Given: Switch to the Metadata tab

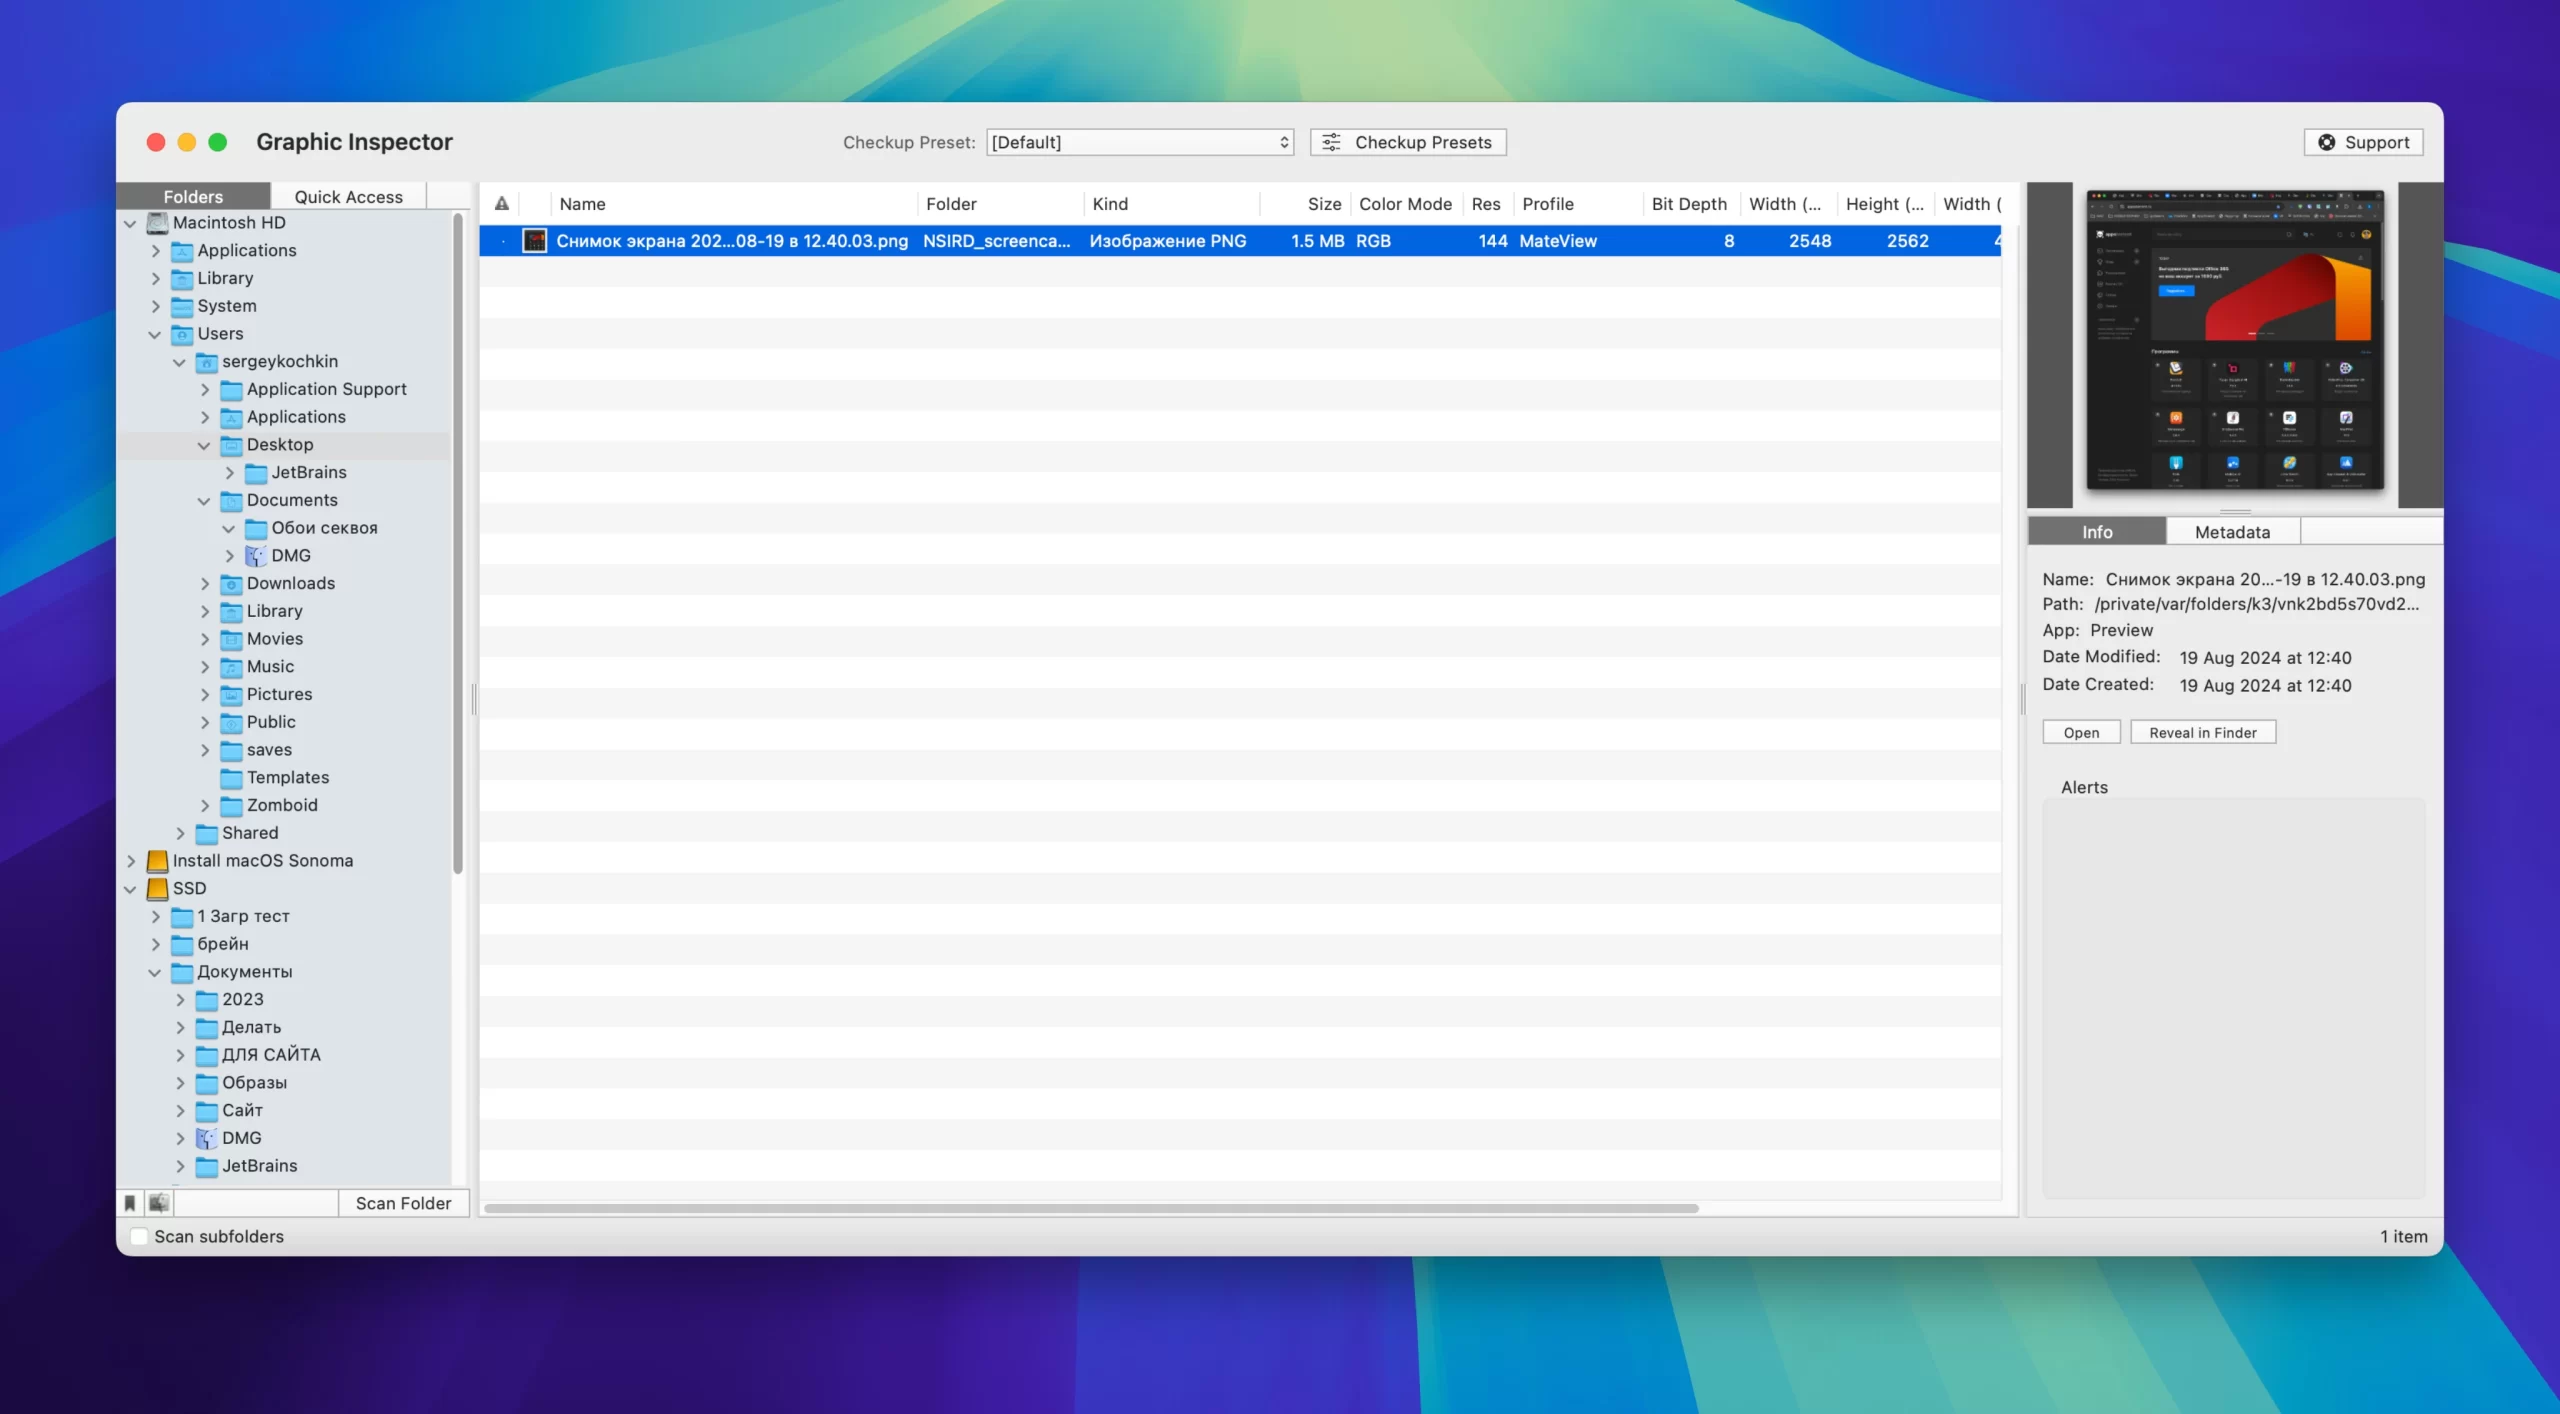Looking at the screenshot, I should (2232, 532).
